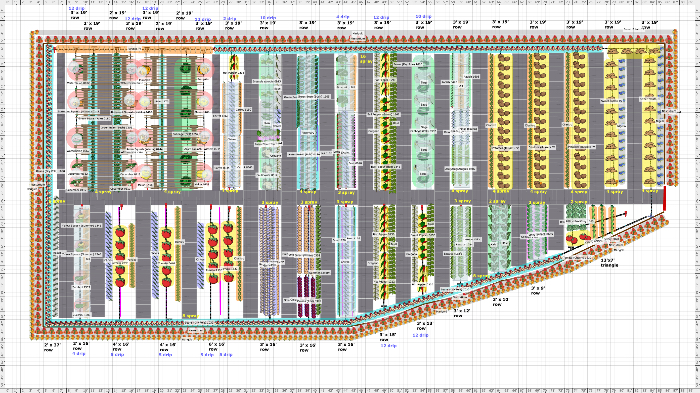Select the top-left white melon icon with pink circle
700x393 pixels.
75,68
